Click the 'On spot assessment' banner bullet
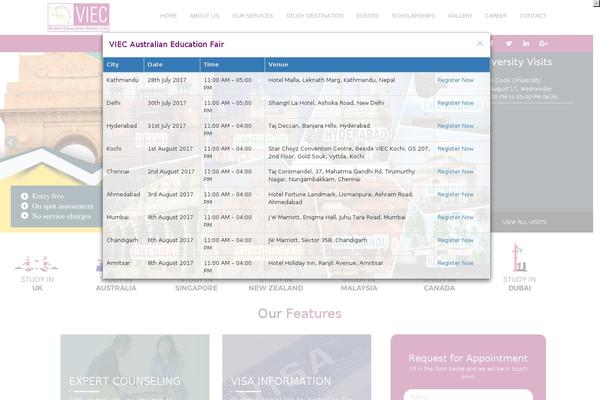Viewport: 600px width, 400px height. (63, 206)
